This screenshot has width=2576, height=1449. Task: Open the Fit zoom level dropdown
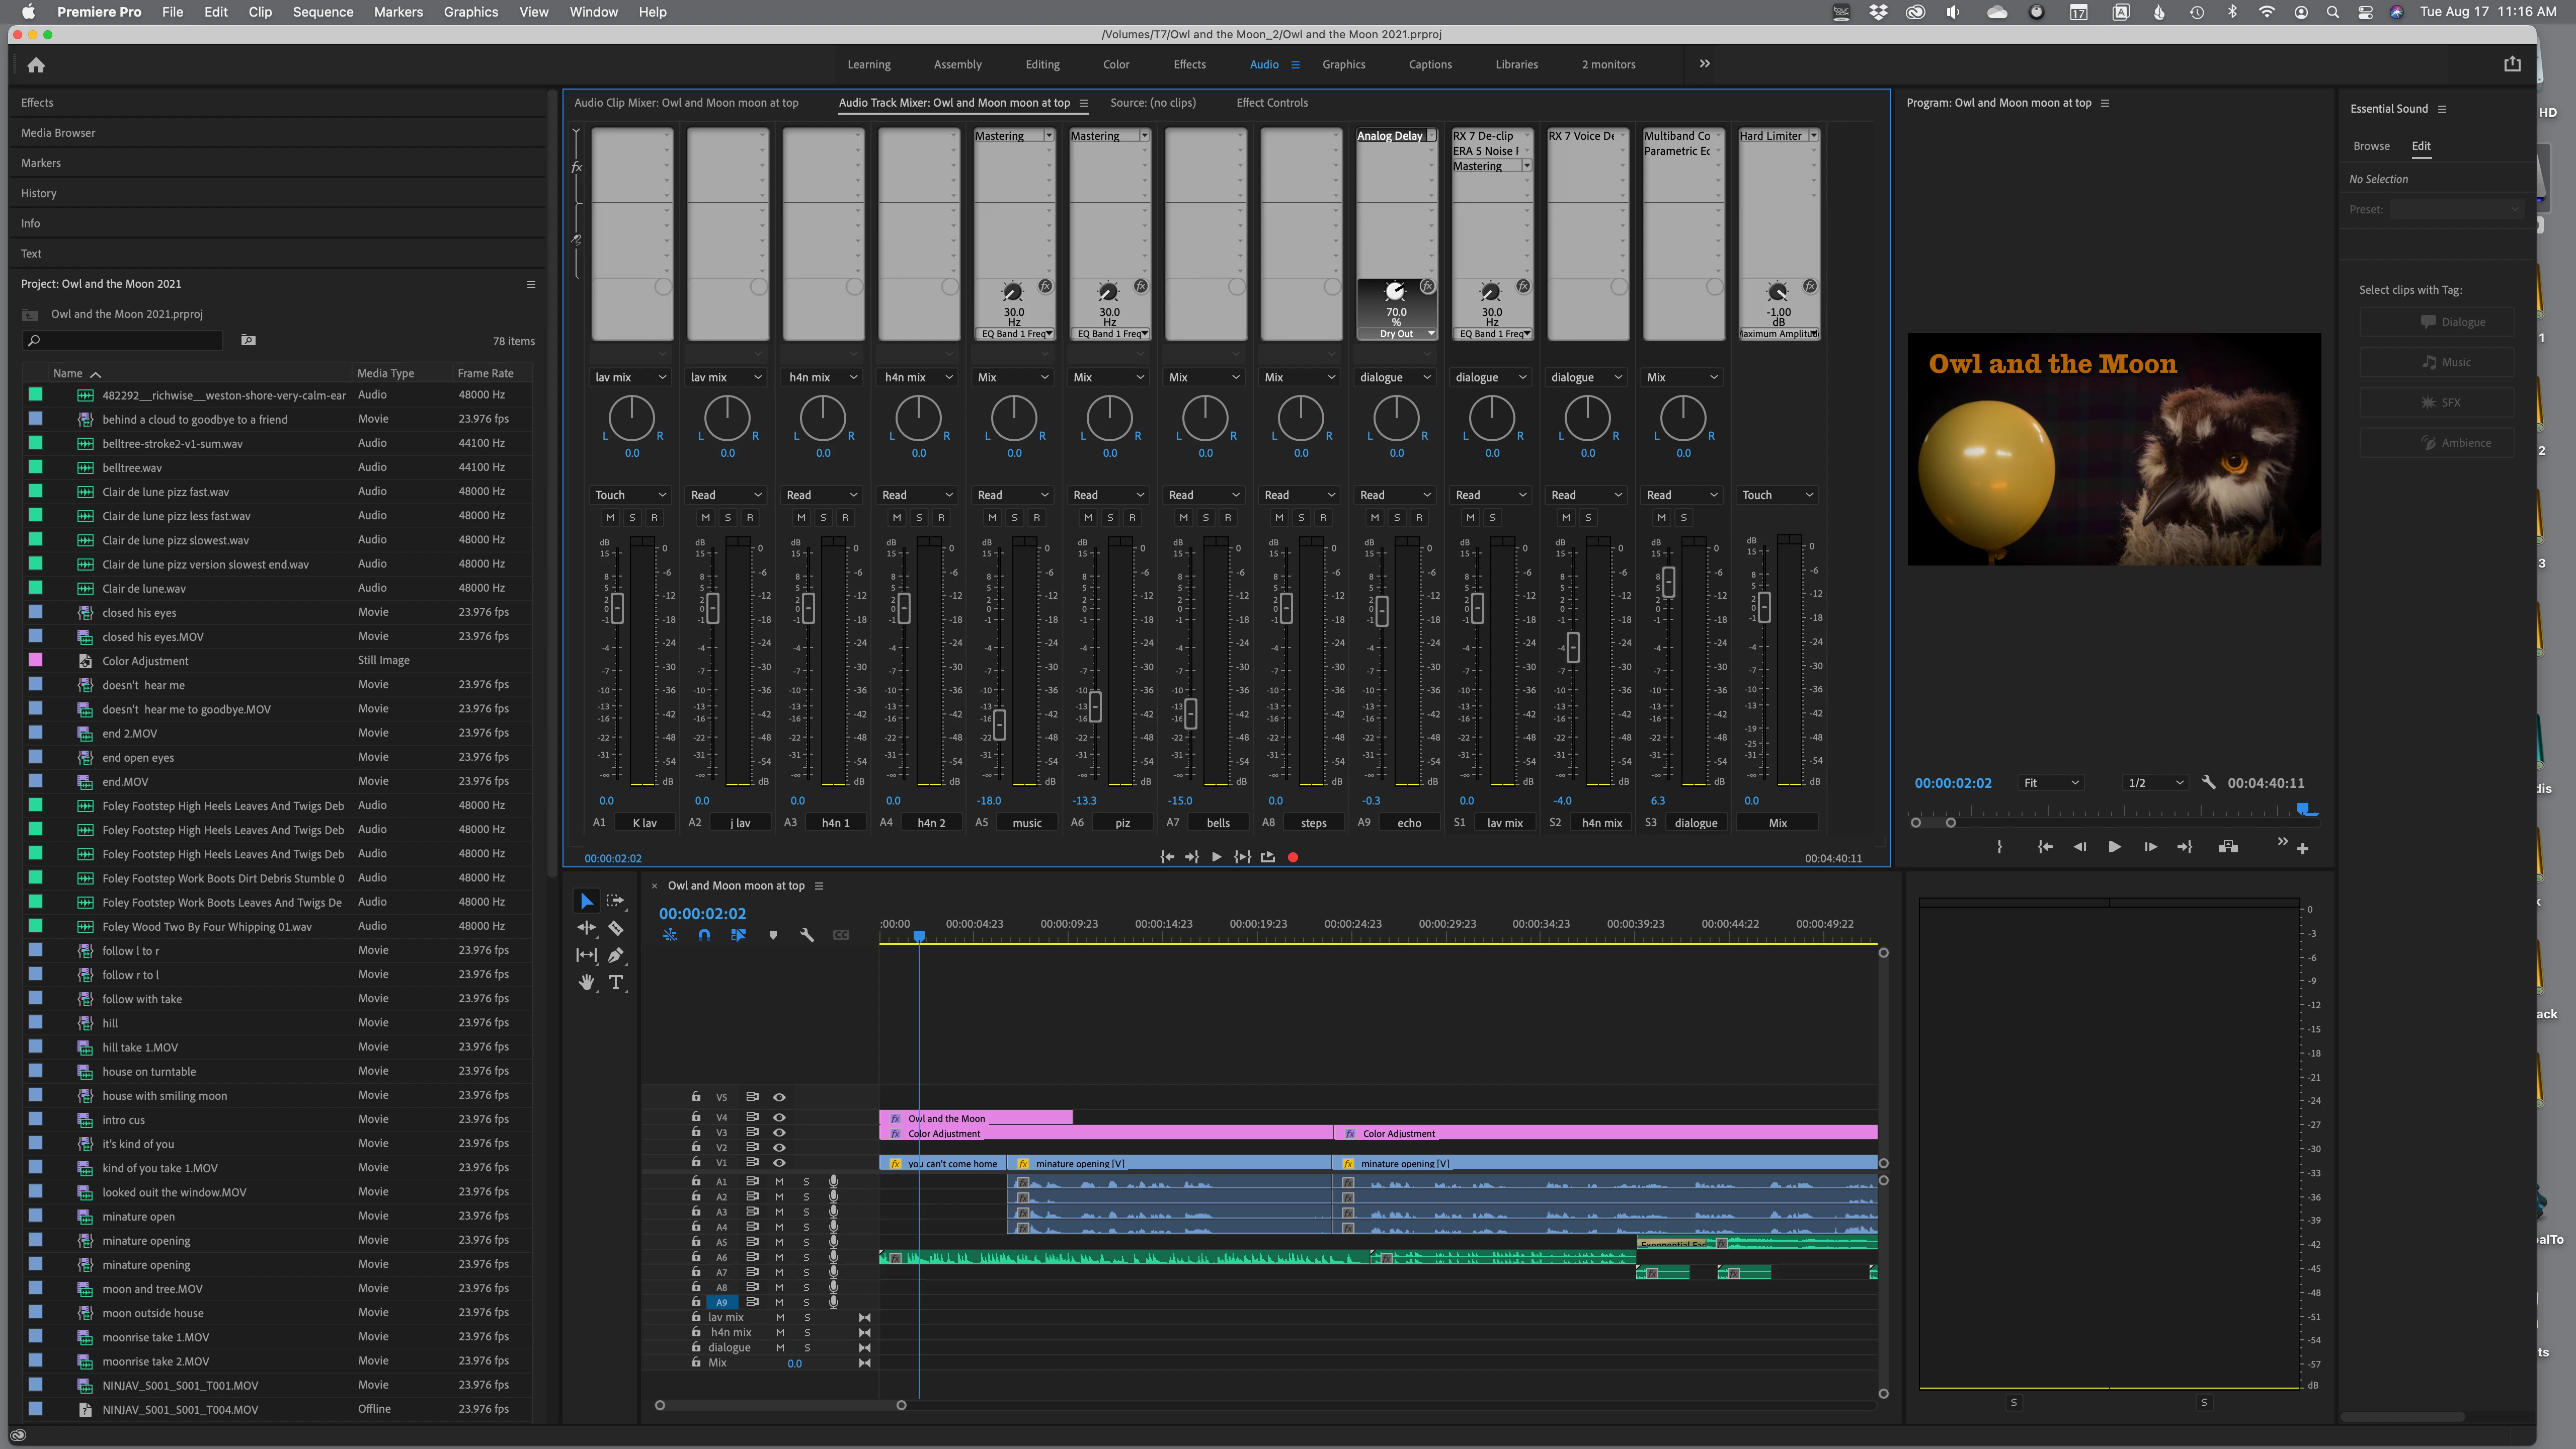tap(2051, 783)
